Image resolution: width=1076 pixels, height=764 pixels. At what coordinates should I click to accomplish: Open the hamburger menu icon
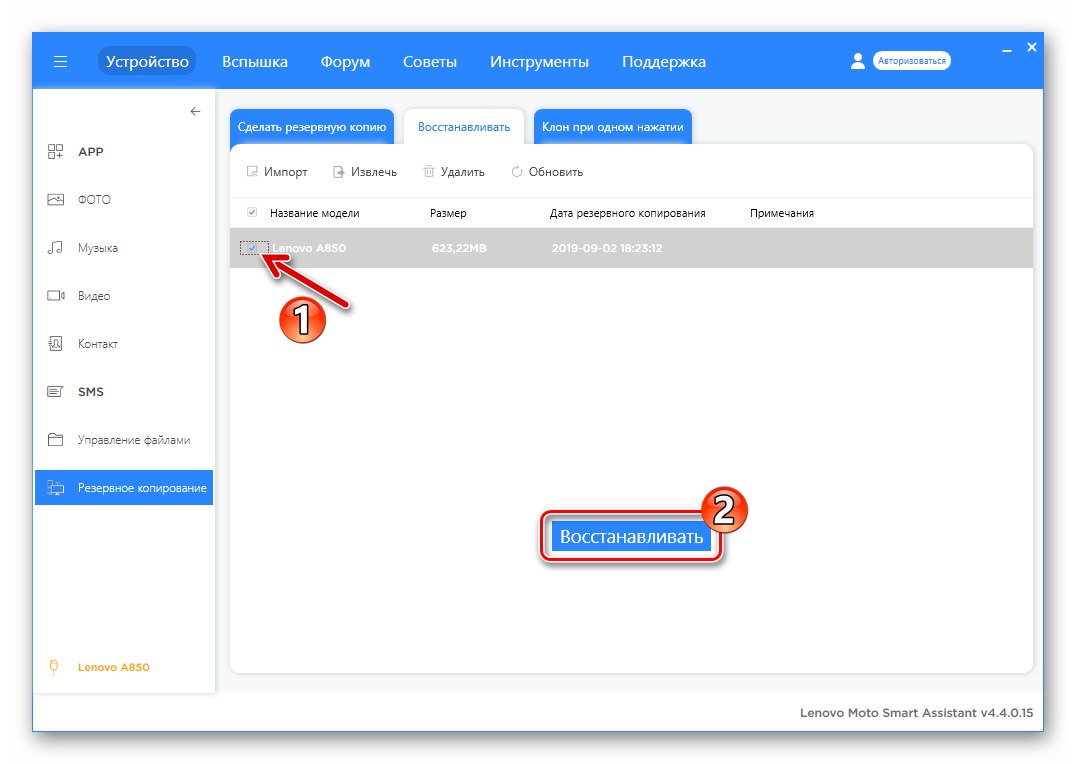click(x=60, y=62)
